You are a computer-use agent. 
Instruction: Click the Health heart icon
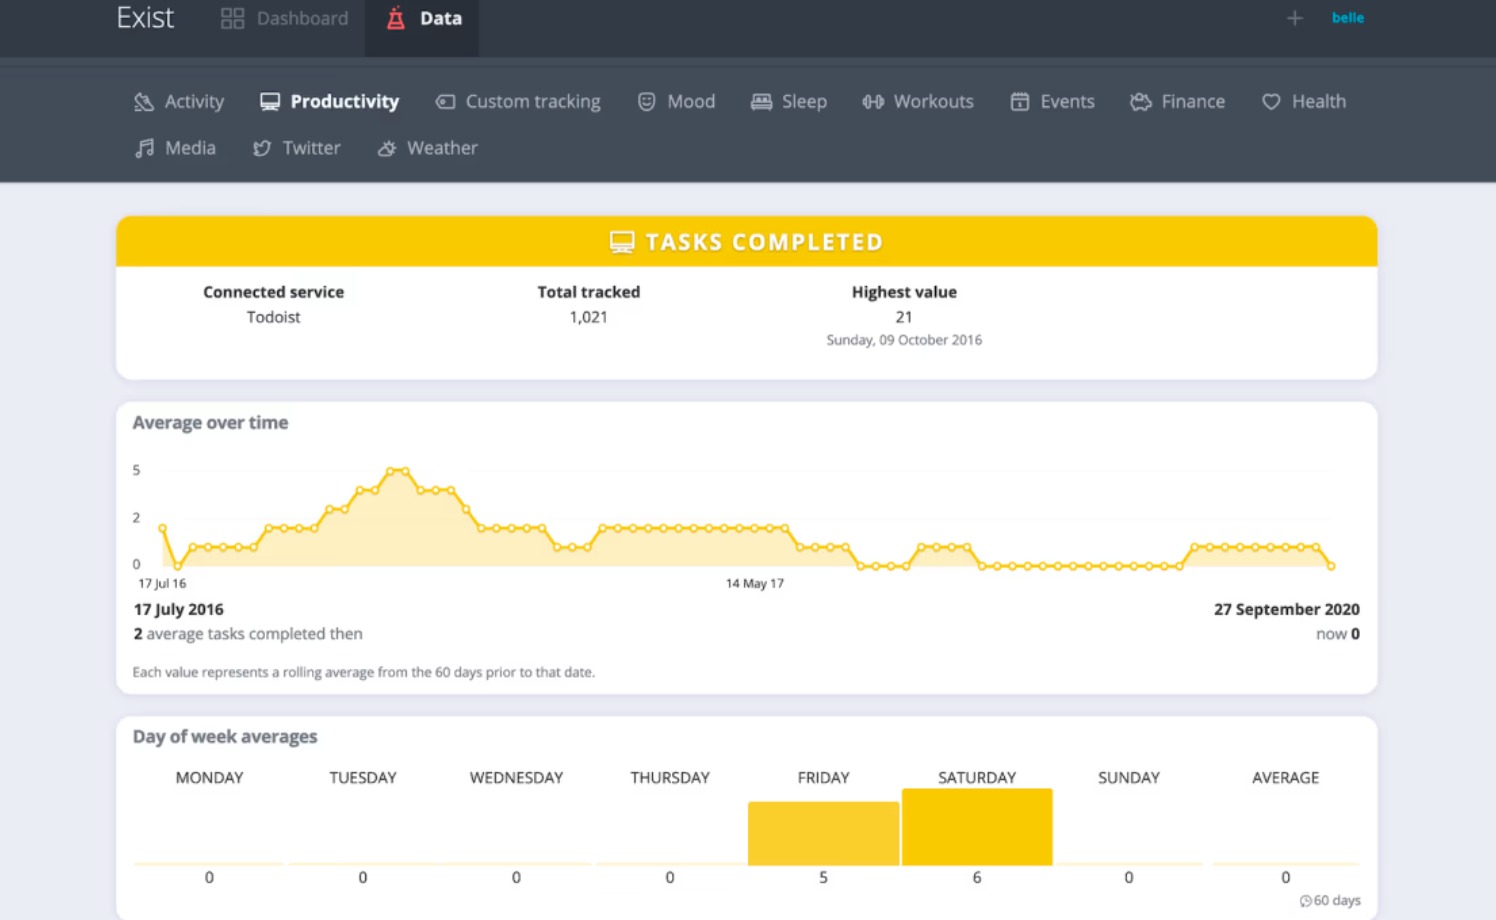pyautogui.click(x=1271, y=102)
